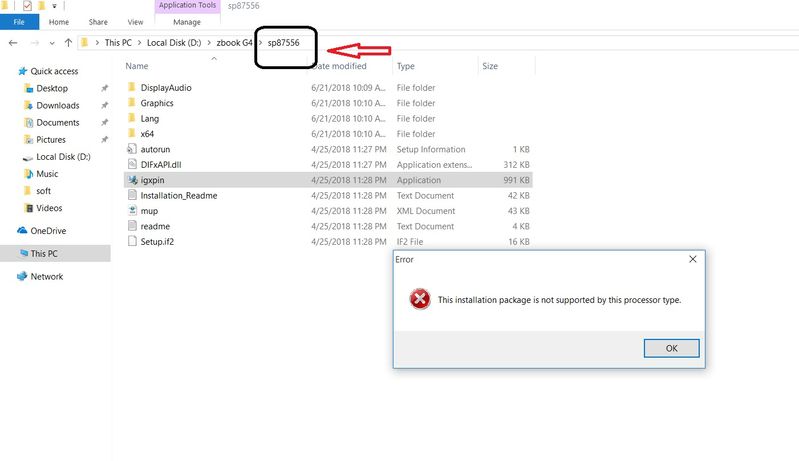
Task: Select Network label in navigation pane
Action: coord(47,277)
